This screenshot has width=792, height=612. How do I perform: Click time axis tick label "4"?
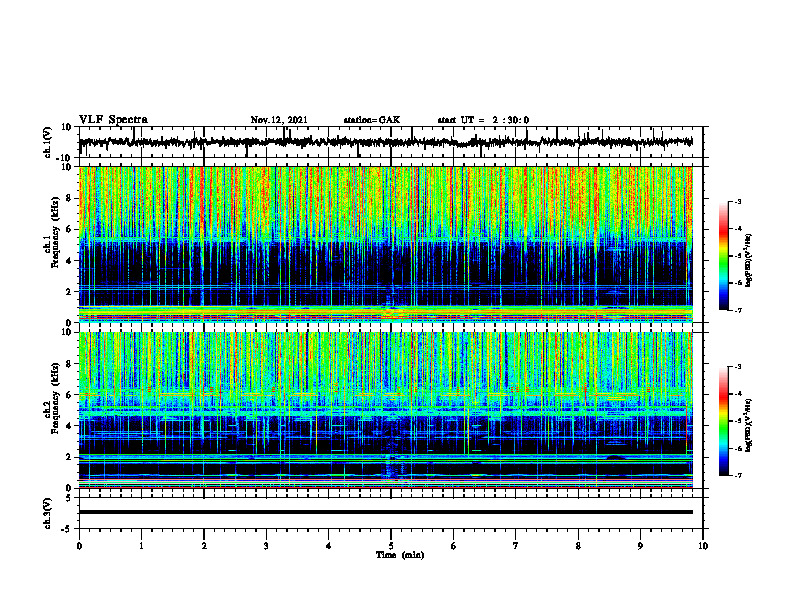click(x=329, y=546)
